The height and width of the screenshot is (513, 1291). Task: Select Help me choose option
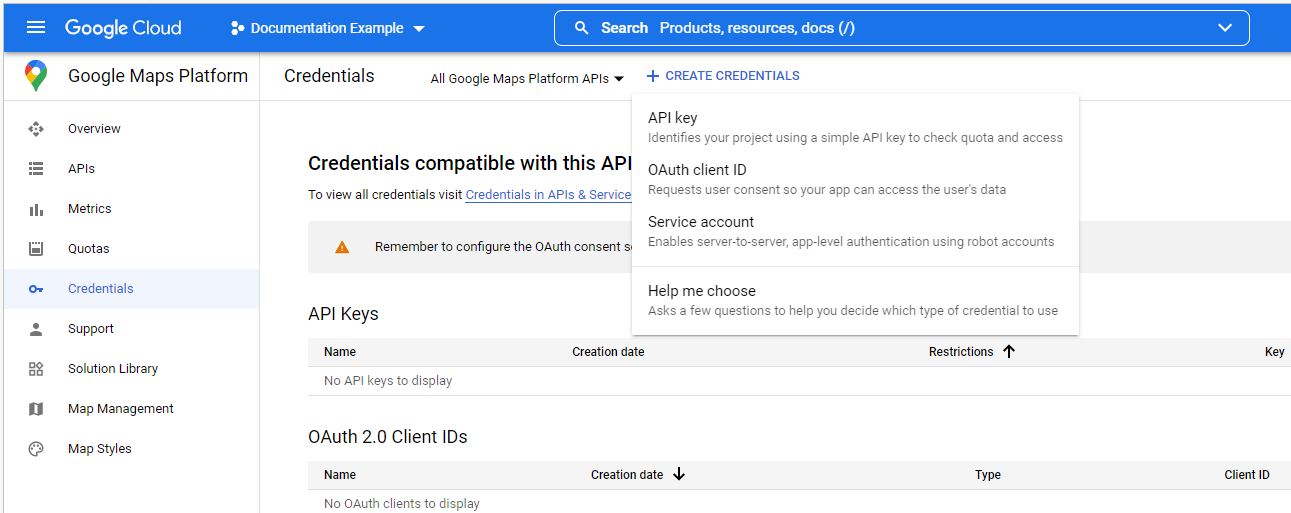click(855, 300)
